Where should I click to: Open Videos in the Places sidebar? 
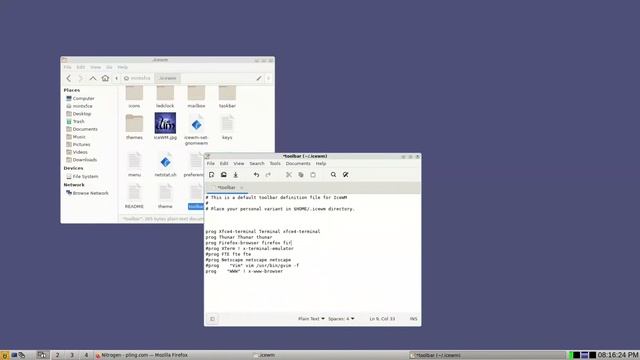pos(80,152)
